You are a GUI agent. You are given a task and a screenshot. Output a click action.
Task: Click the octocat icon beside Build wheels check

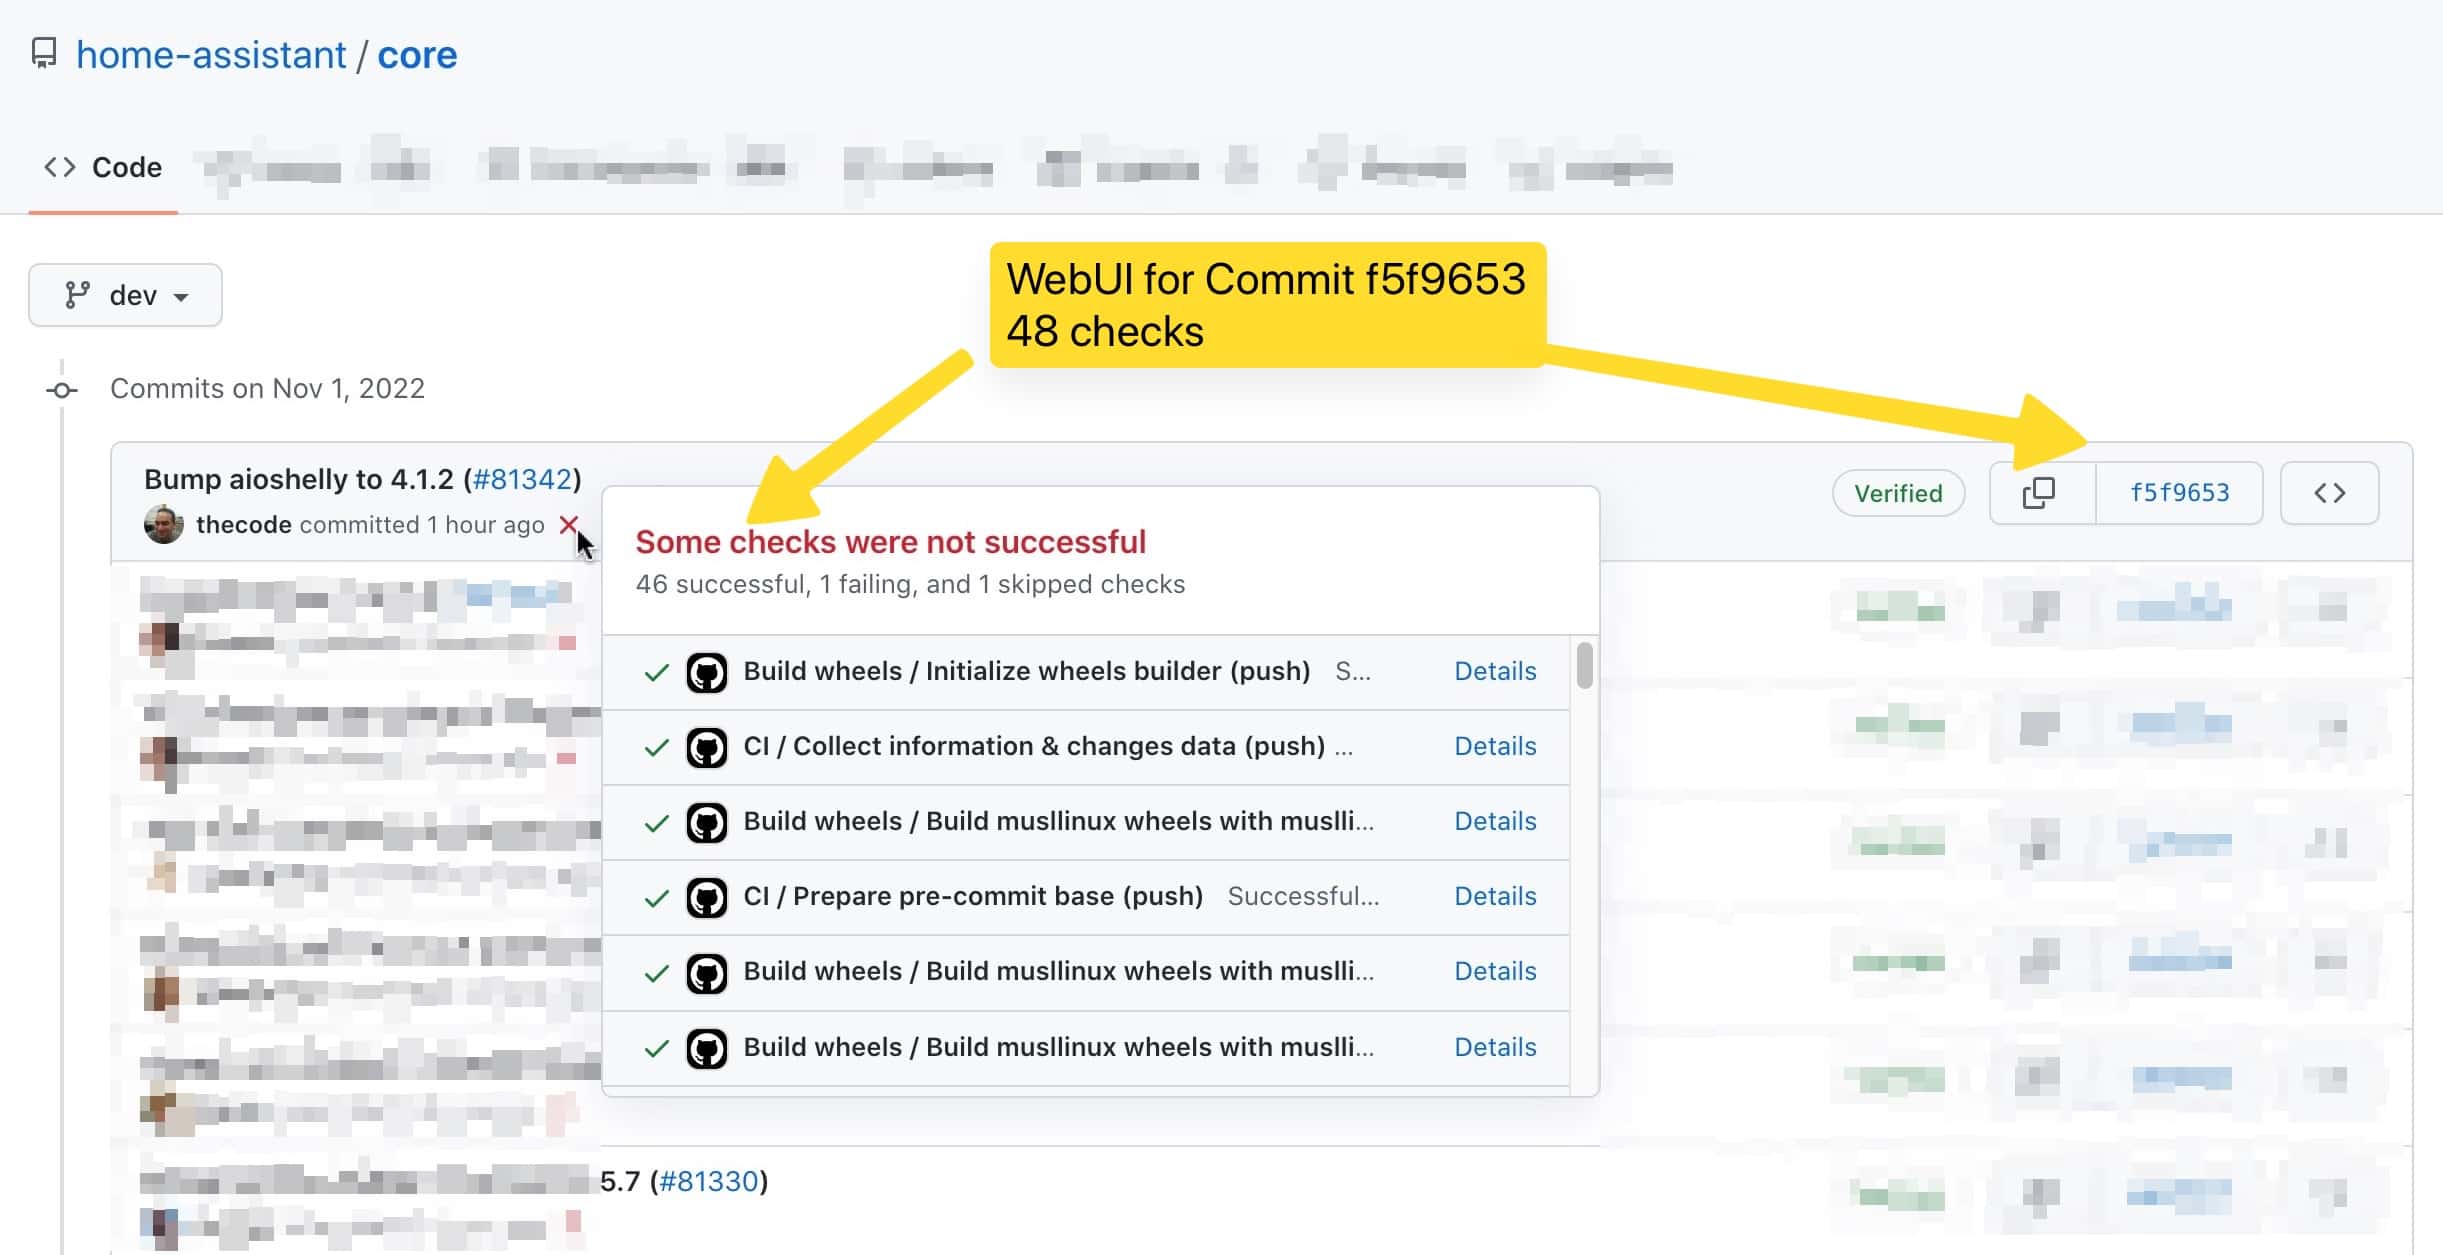pyautogui.click(x=708, y=671)
